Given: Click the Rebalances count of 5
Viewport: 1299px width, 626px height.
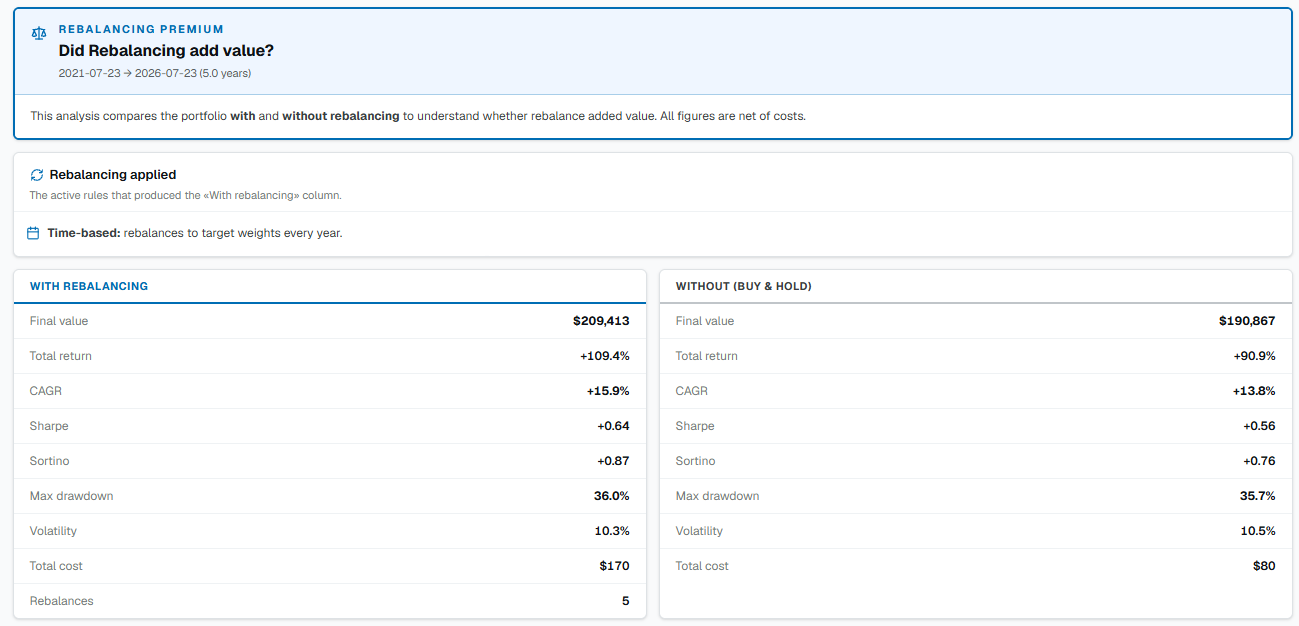Looking at the screenshot, I should pos(626,601).
